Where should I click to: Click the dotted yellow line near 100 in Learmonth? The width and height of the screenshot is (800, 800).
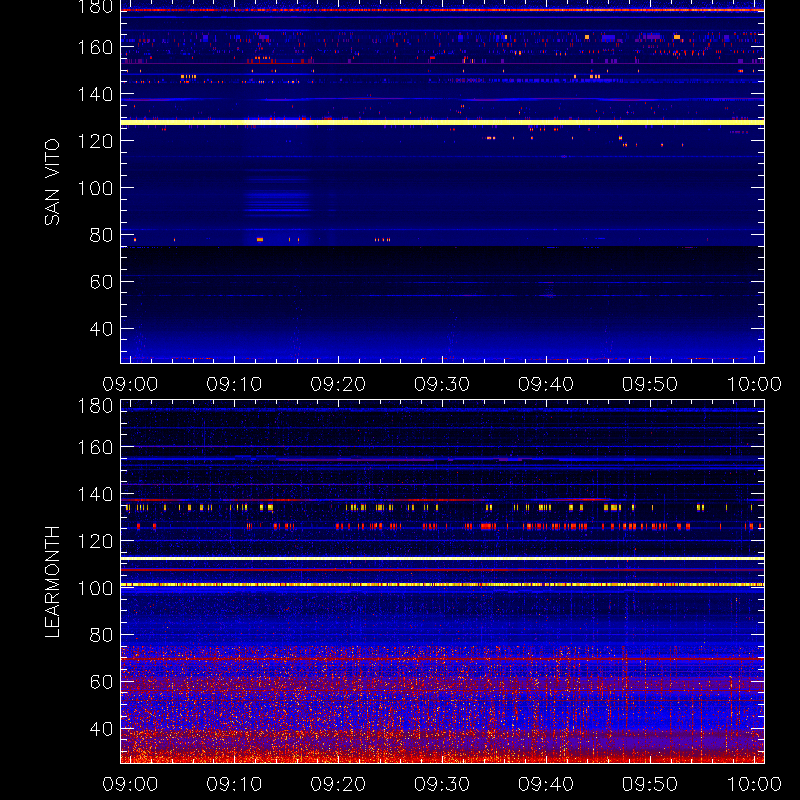point(442,585)
